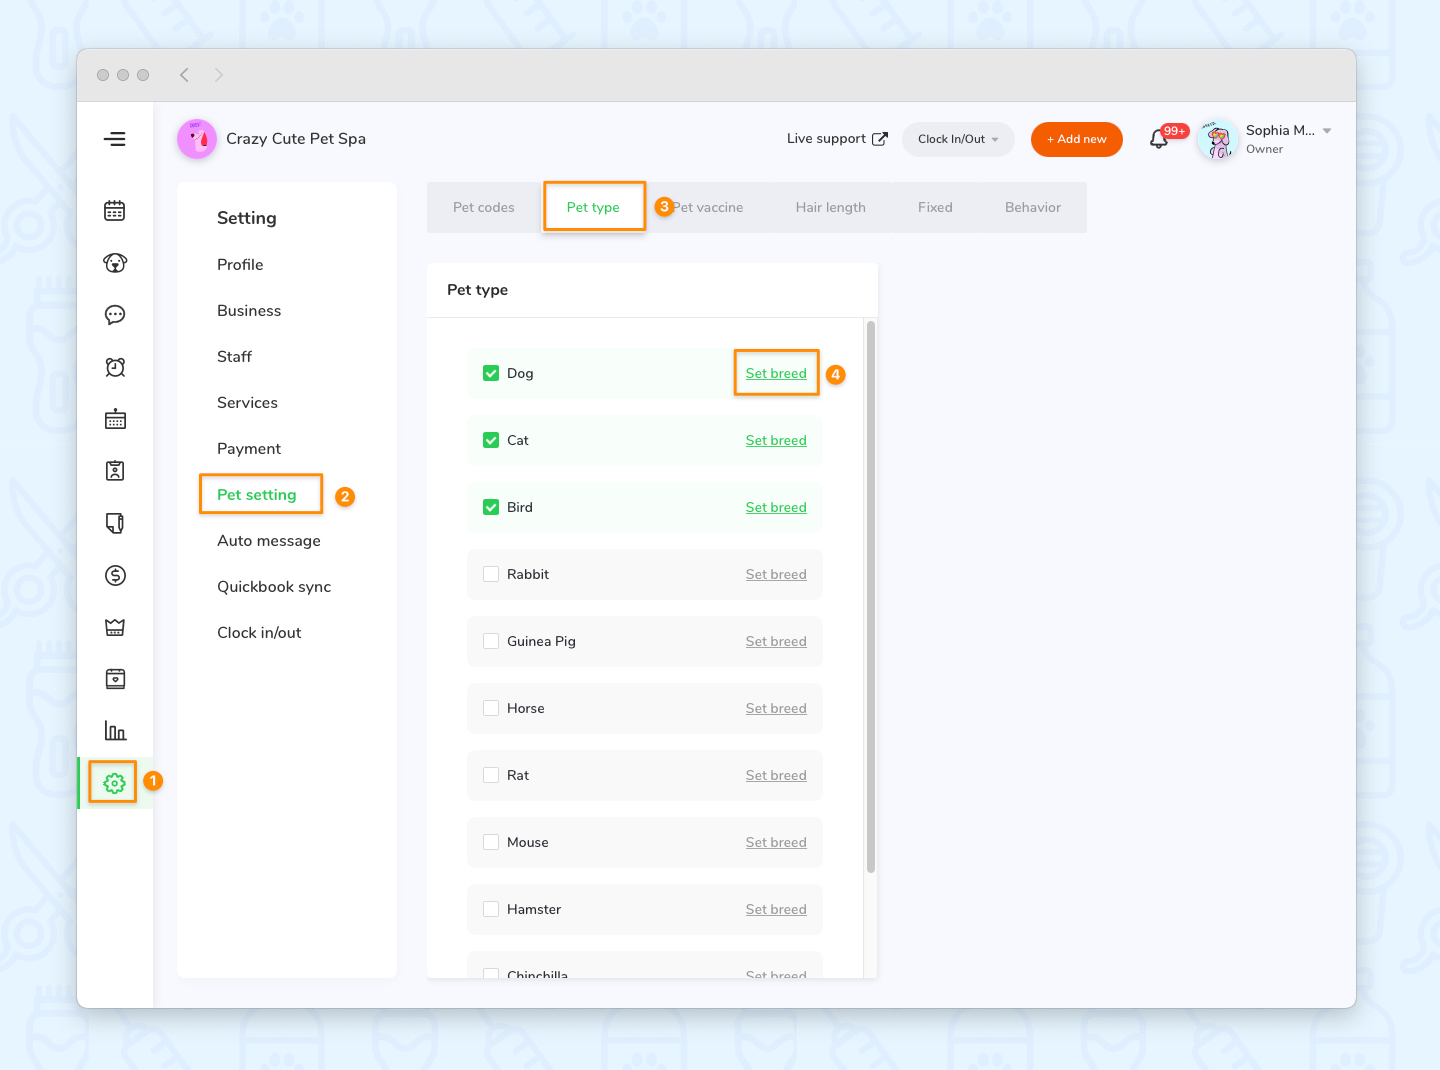The image size is (1440, 1070).
Task: Click Set breed for Cat
Action: tap(776, 440)
